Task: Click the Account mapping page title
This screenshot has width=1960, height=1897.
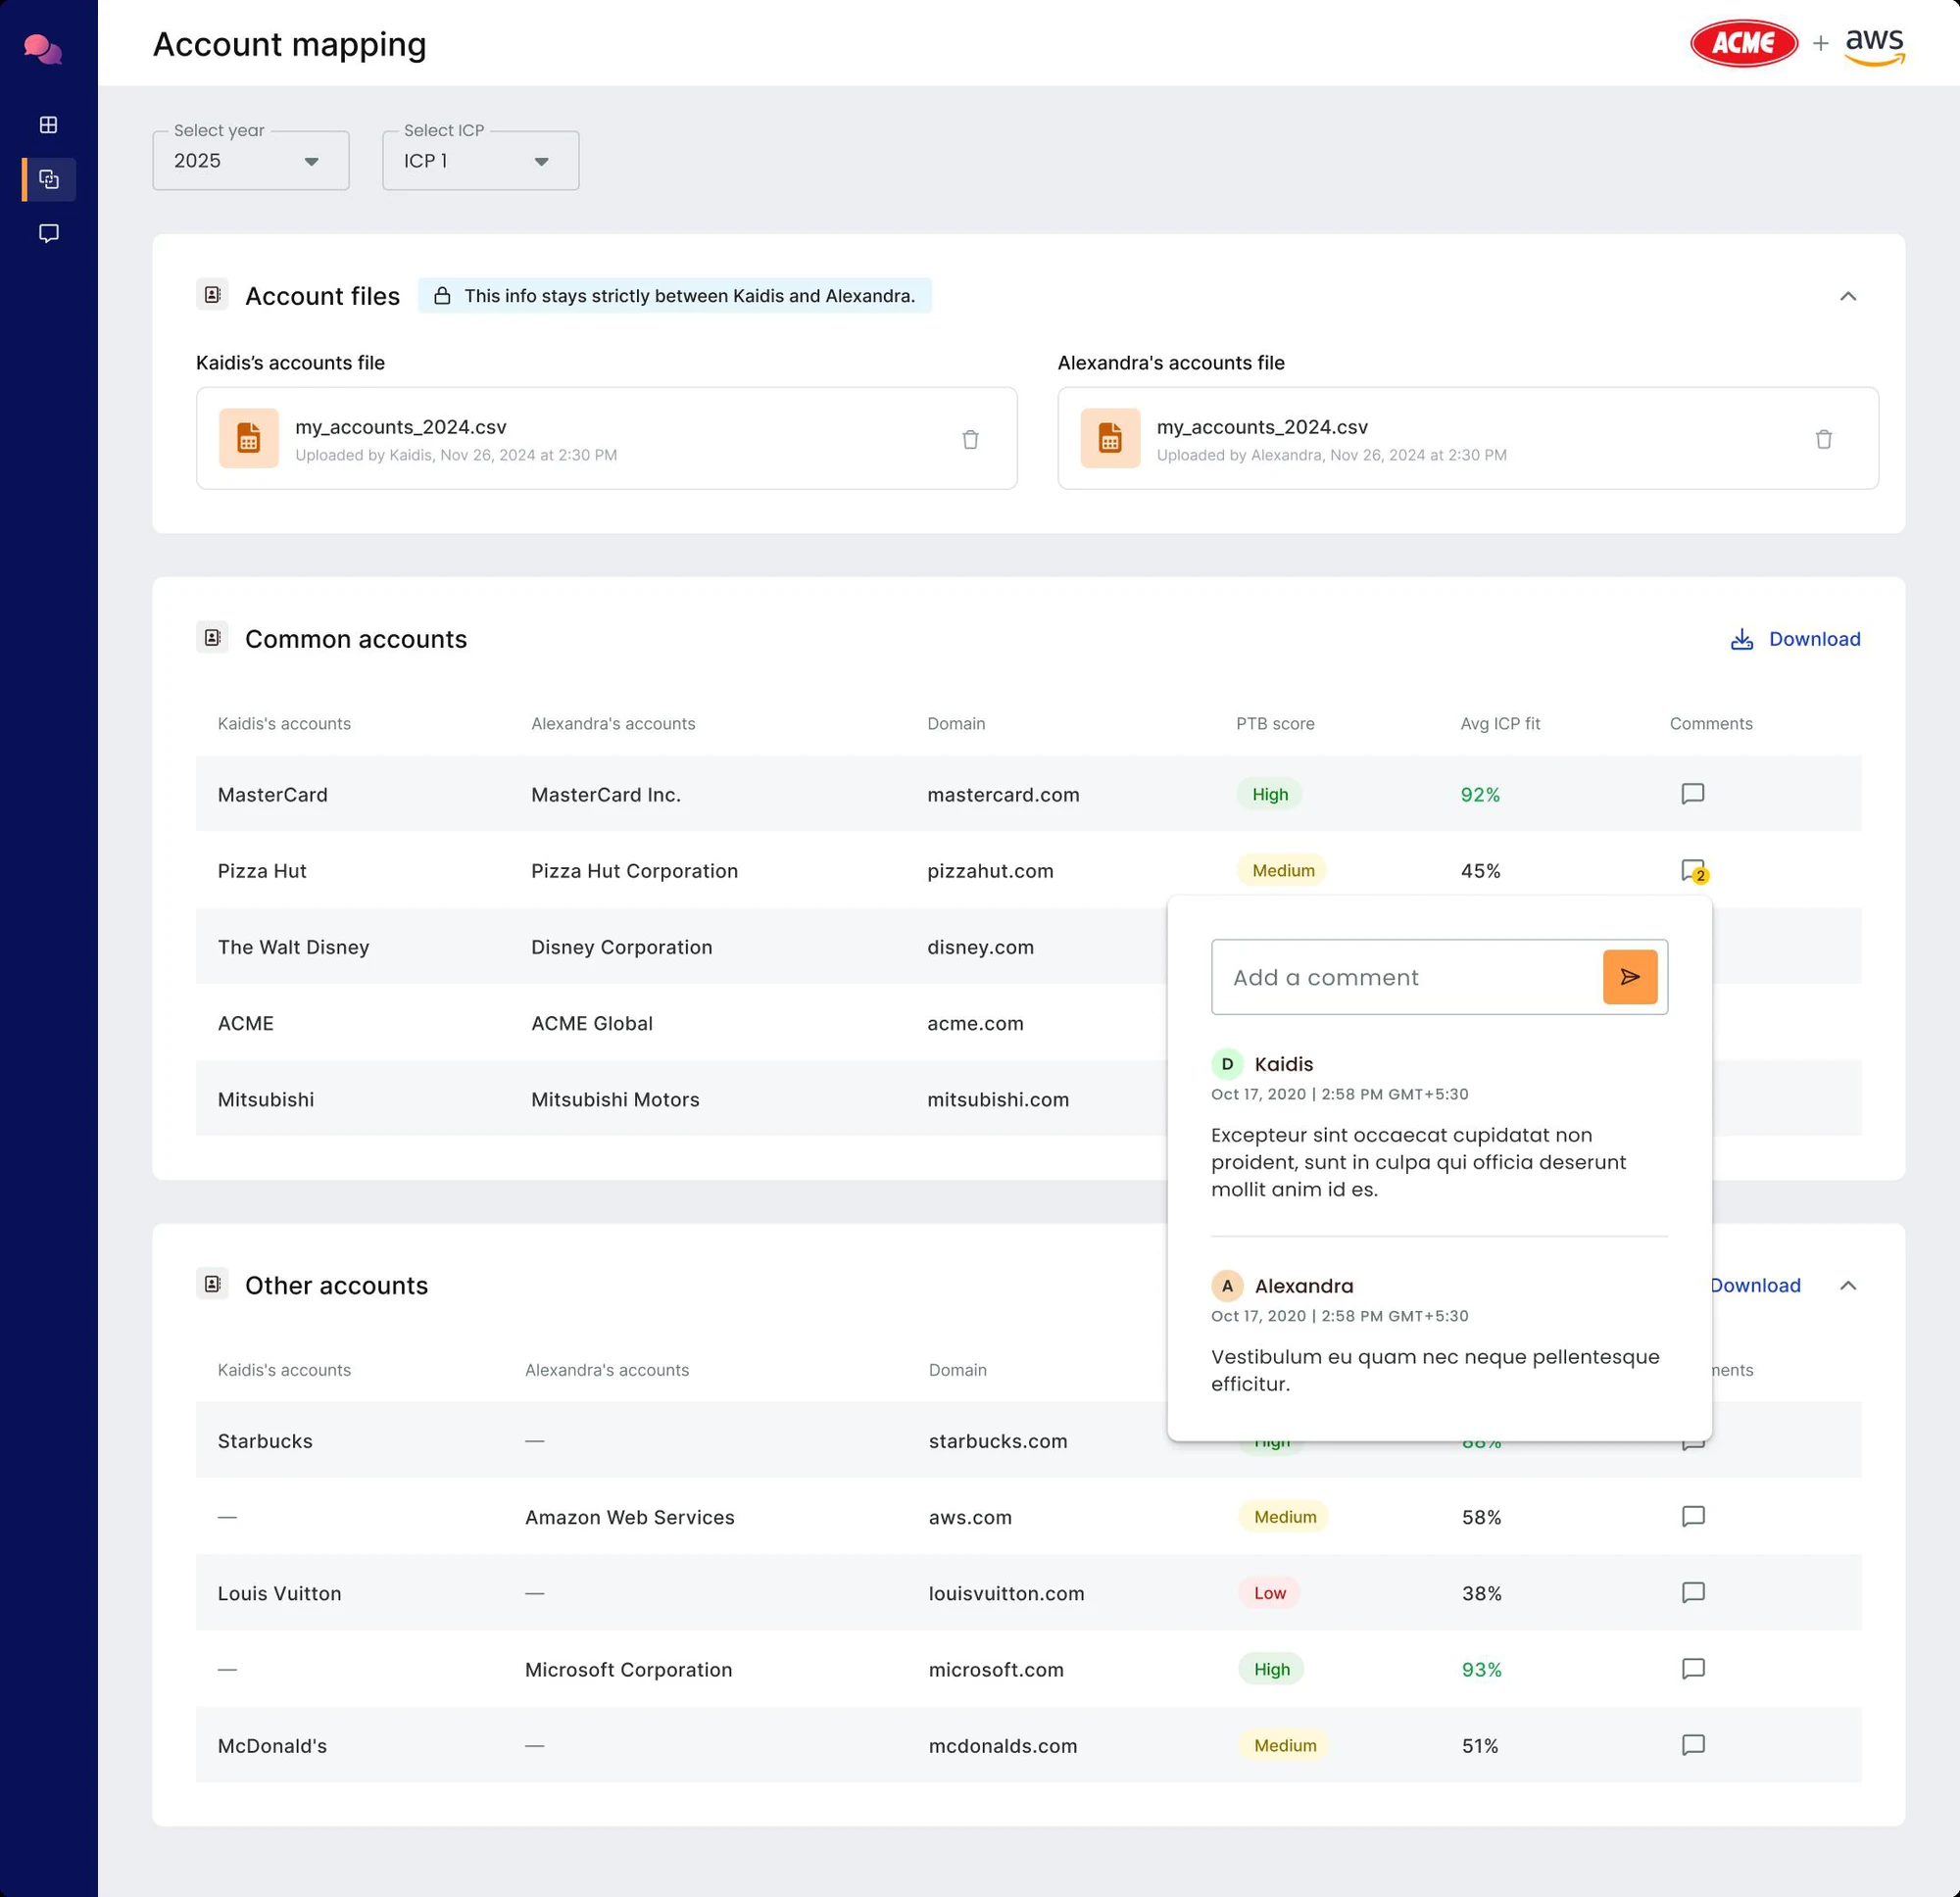Action: tap(289, 44)
